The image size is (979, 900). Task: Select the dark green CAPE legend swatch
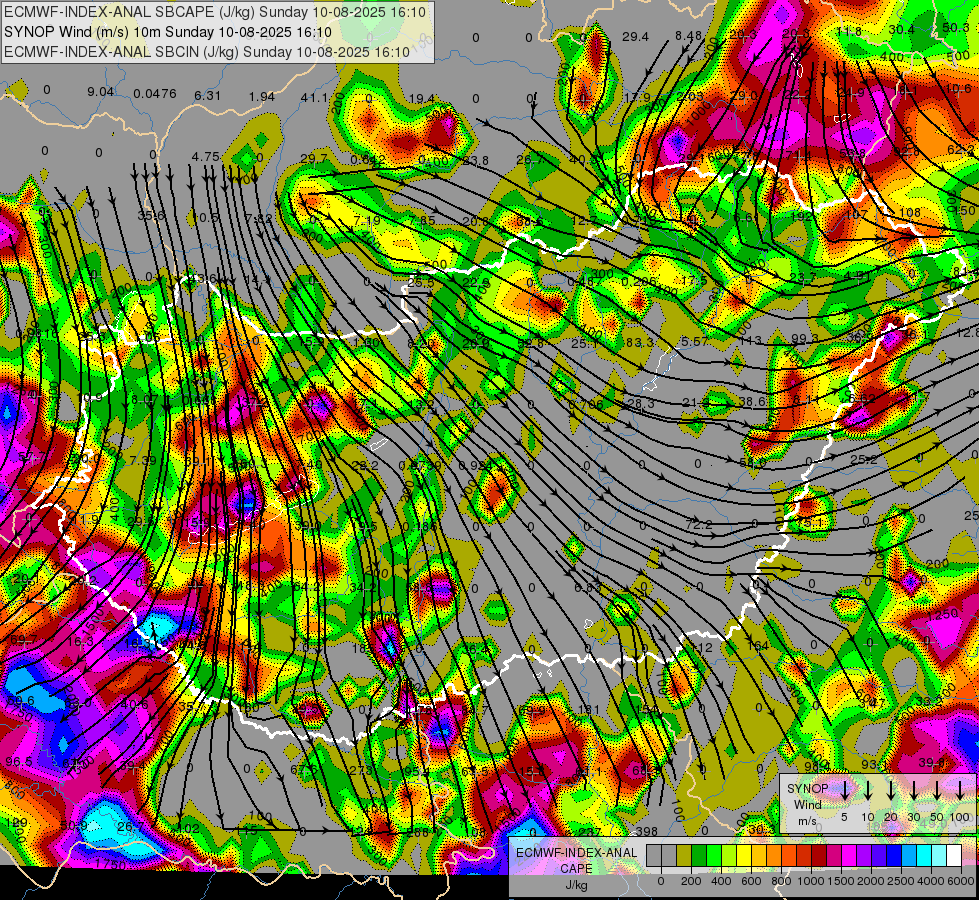point(699,855)
